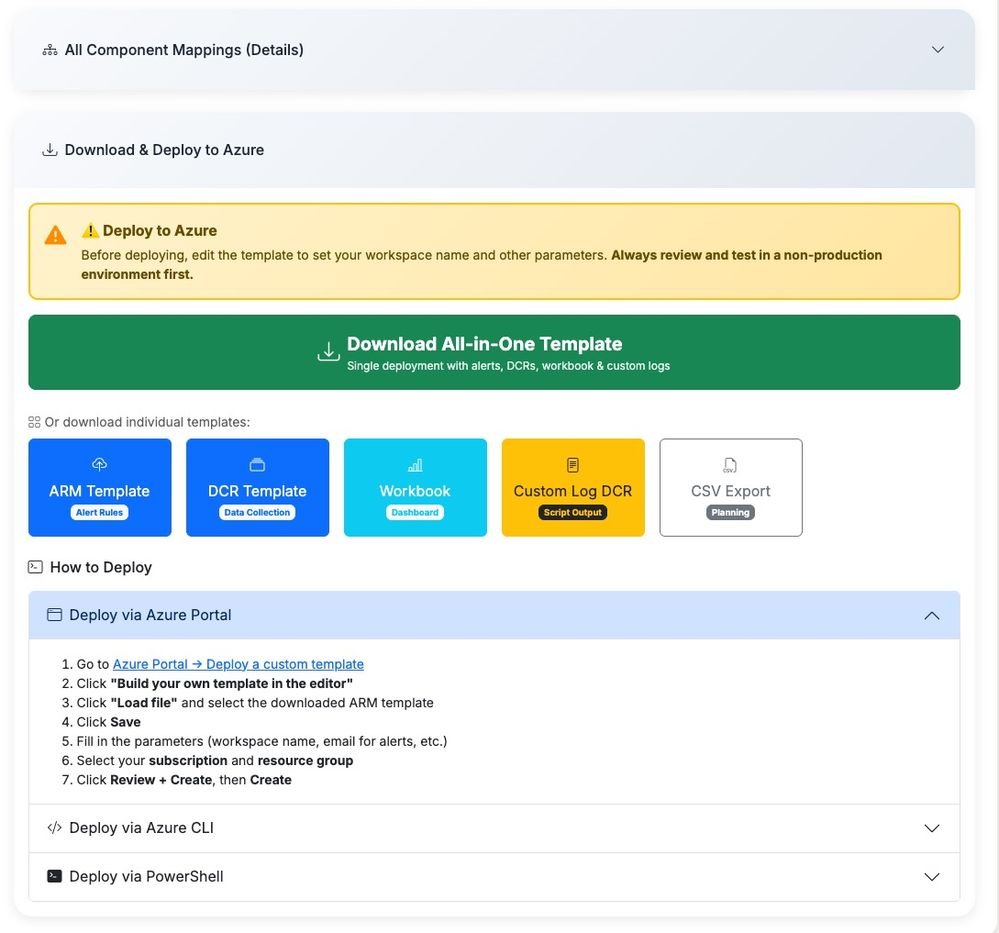999x933 pixels.
Task: Expand the All Component Mappings section
Action: coord(938,48)
